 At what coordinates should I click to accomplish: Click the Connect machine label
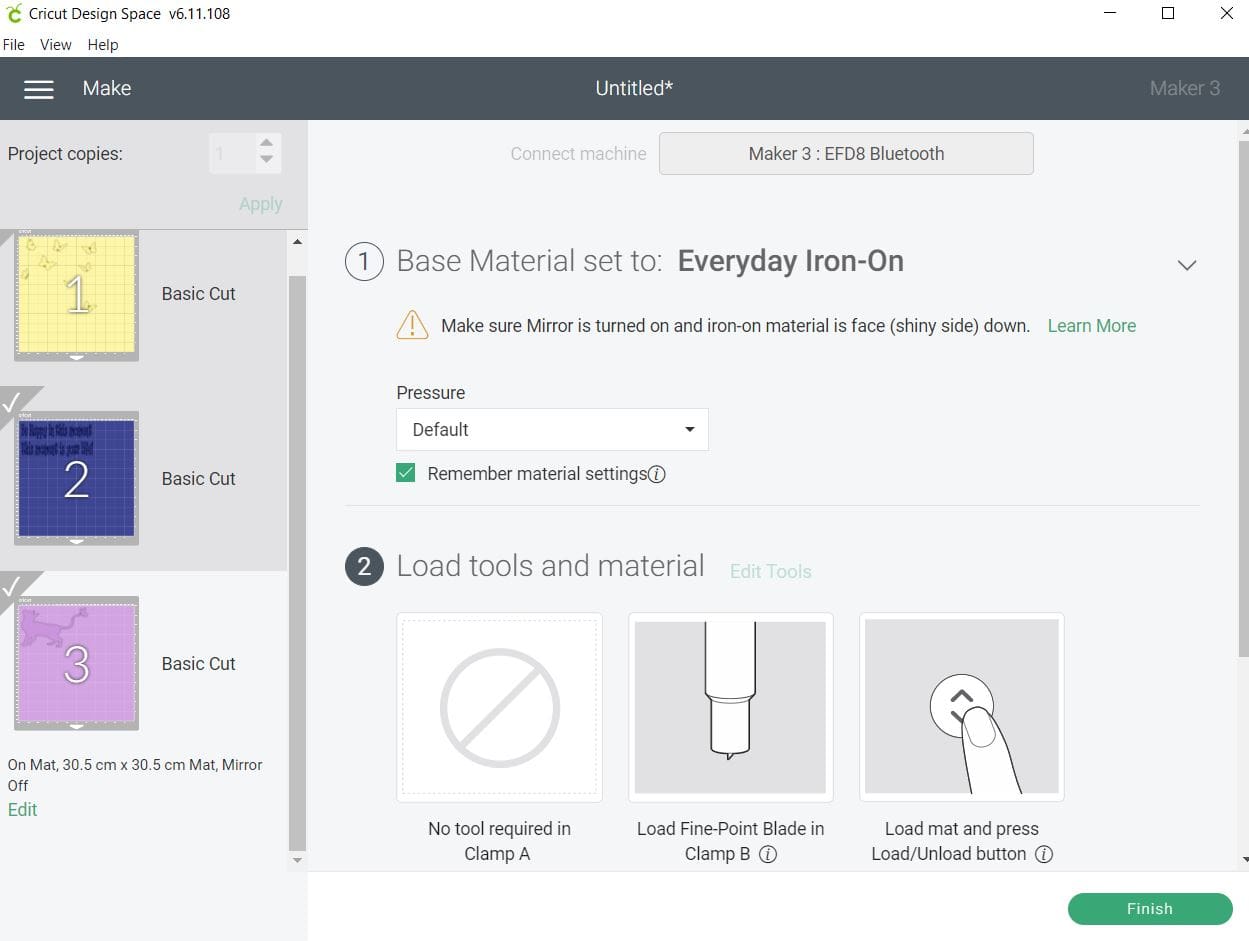click(x=578, y=154)
